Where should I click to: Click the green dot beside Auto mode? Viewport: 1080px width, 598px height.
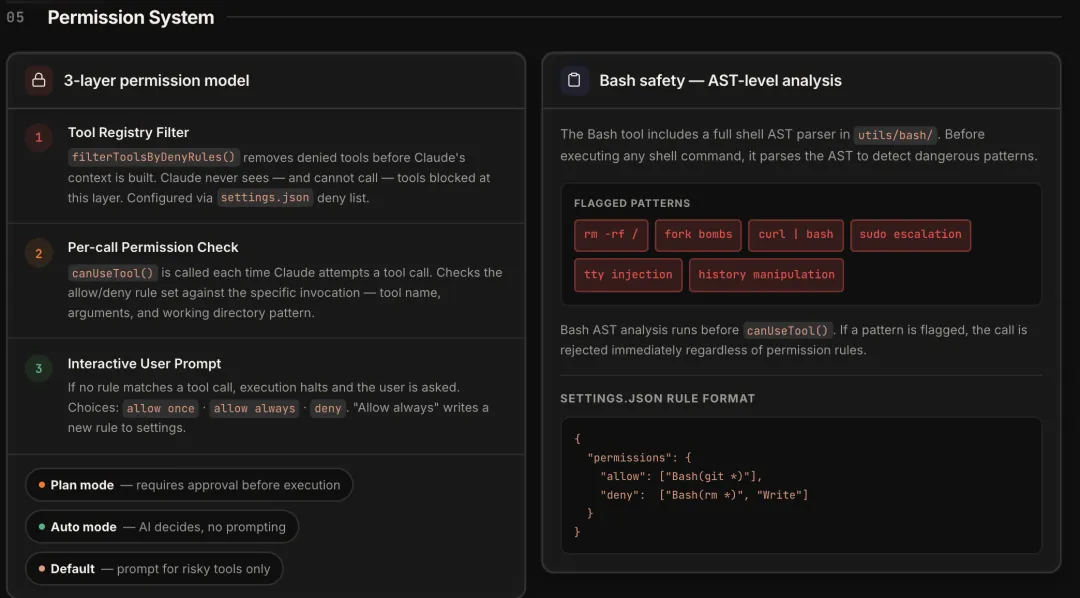tap(42, 527)
